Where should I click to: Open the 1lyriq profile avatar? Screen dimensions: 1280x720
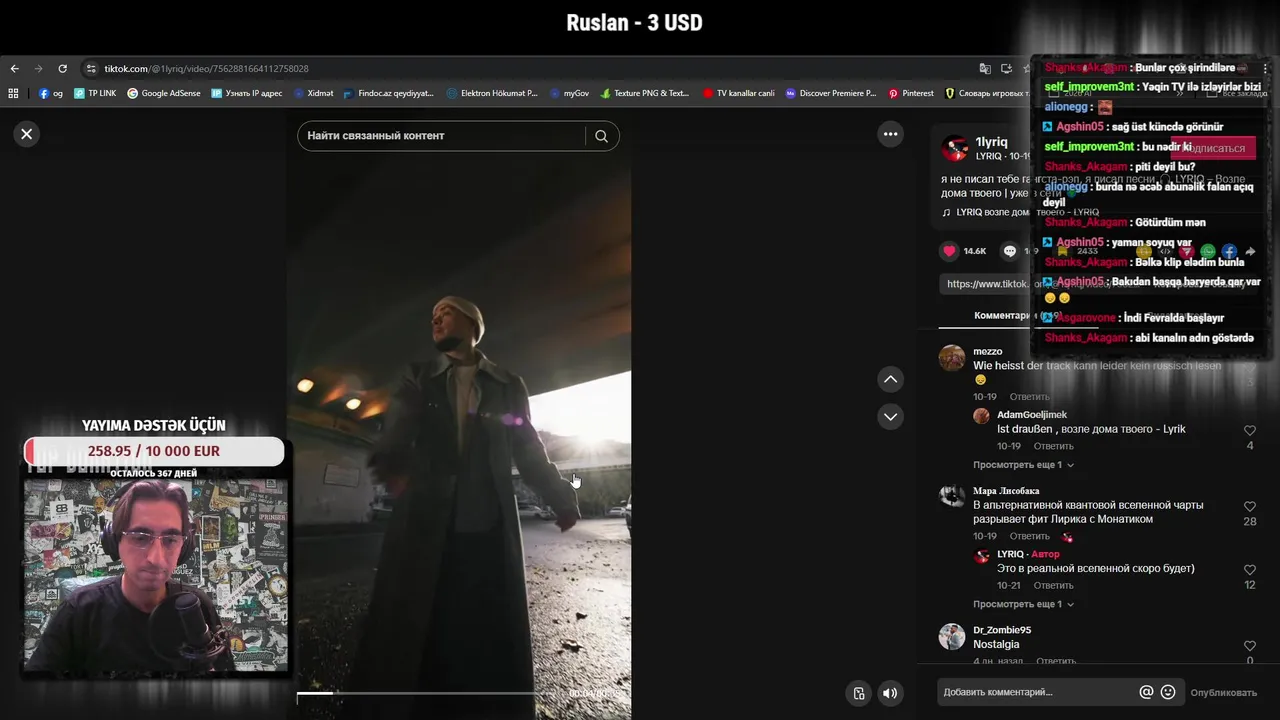[x=956, y=148]
